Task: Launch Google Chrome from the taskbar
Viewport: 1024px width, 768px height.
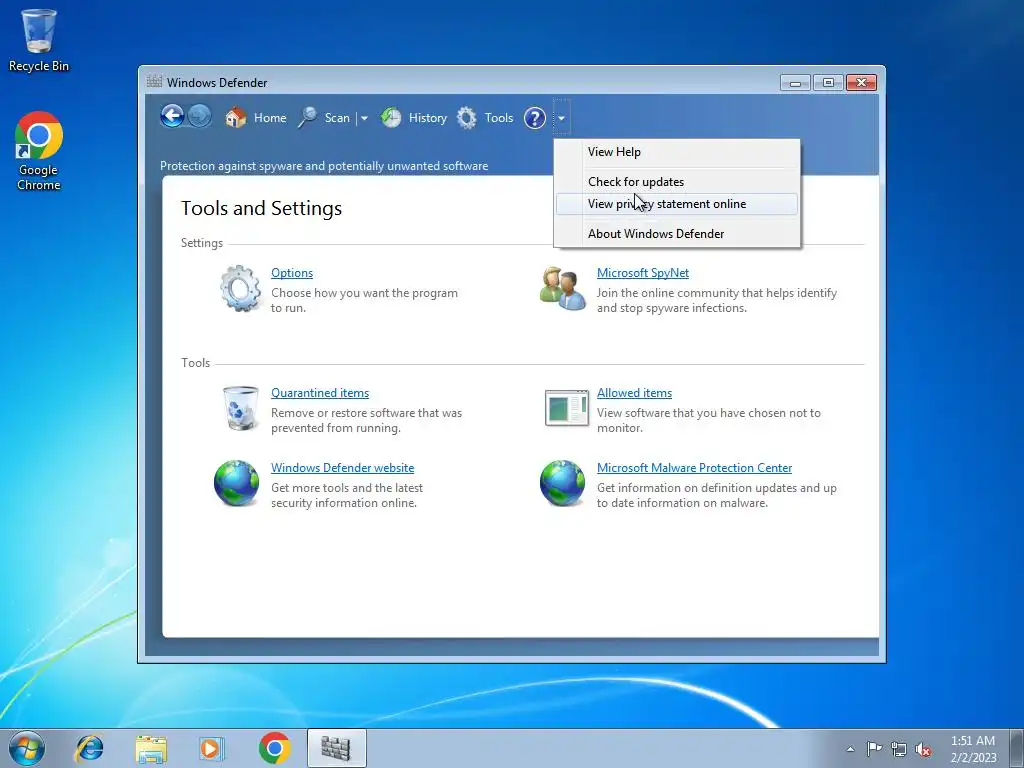Action: (x=275, y=748)
